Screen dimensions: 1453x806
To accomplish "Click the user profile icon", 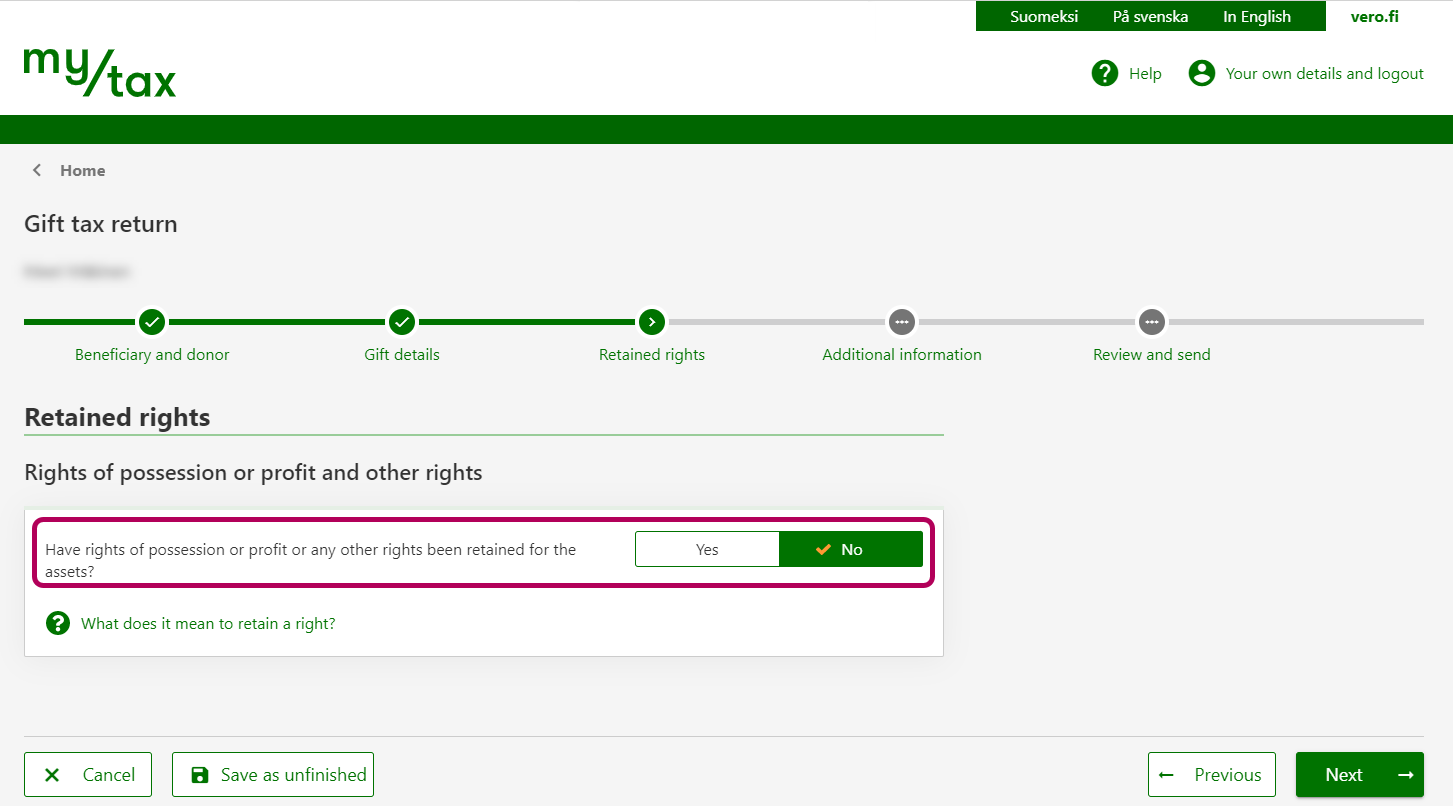I will coord(1201,73).
